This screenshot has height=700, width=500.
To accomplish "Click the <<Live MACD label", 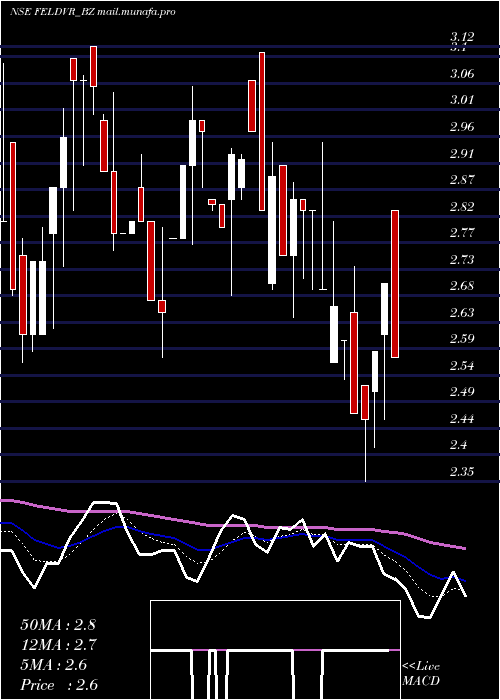I will (x=421, y=674).
